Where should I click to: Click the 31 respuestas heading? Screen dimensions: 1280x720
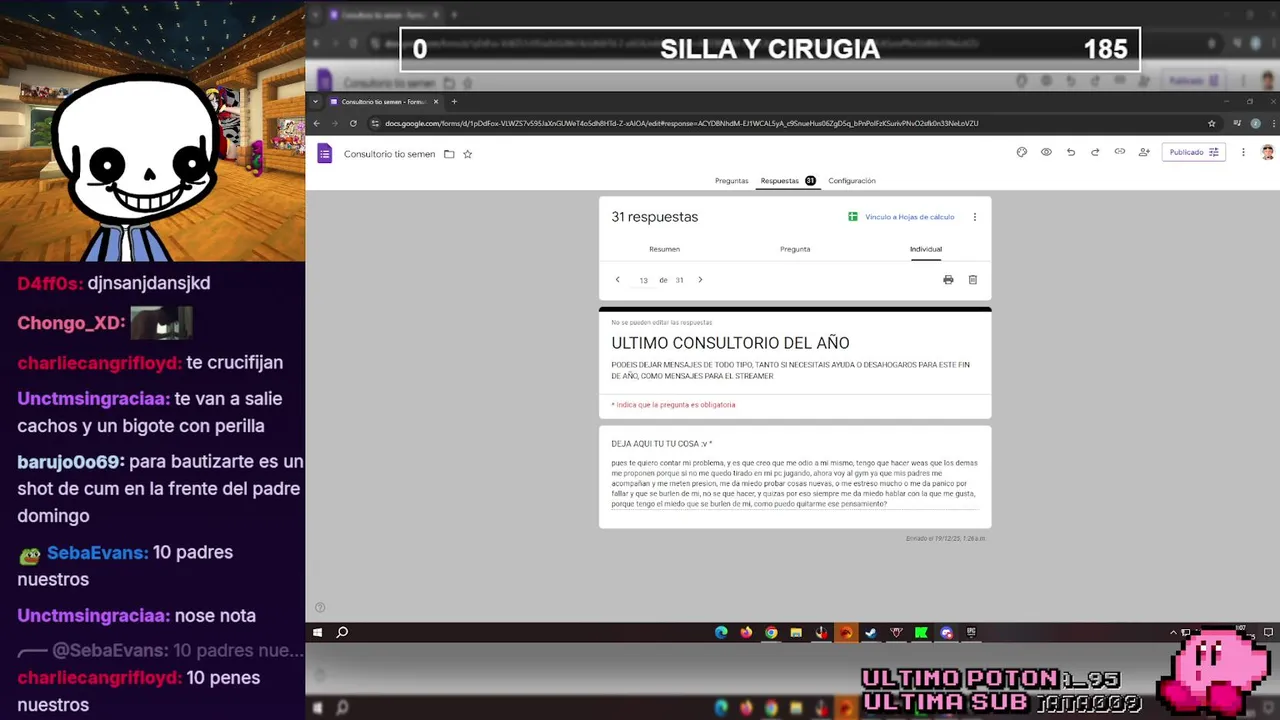pyautogui.click(x=654, y=217)
